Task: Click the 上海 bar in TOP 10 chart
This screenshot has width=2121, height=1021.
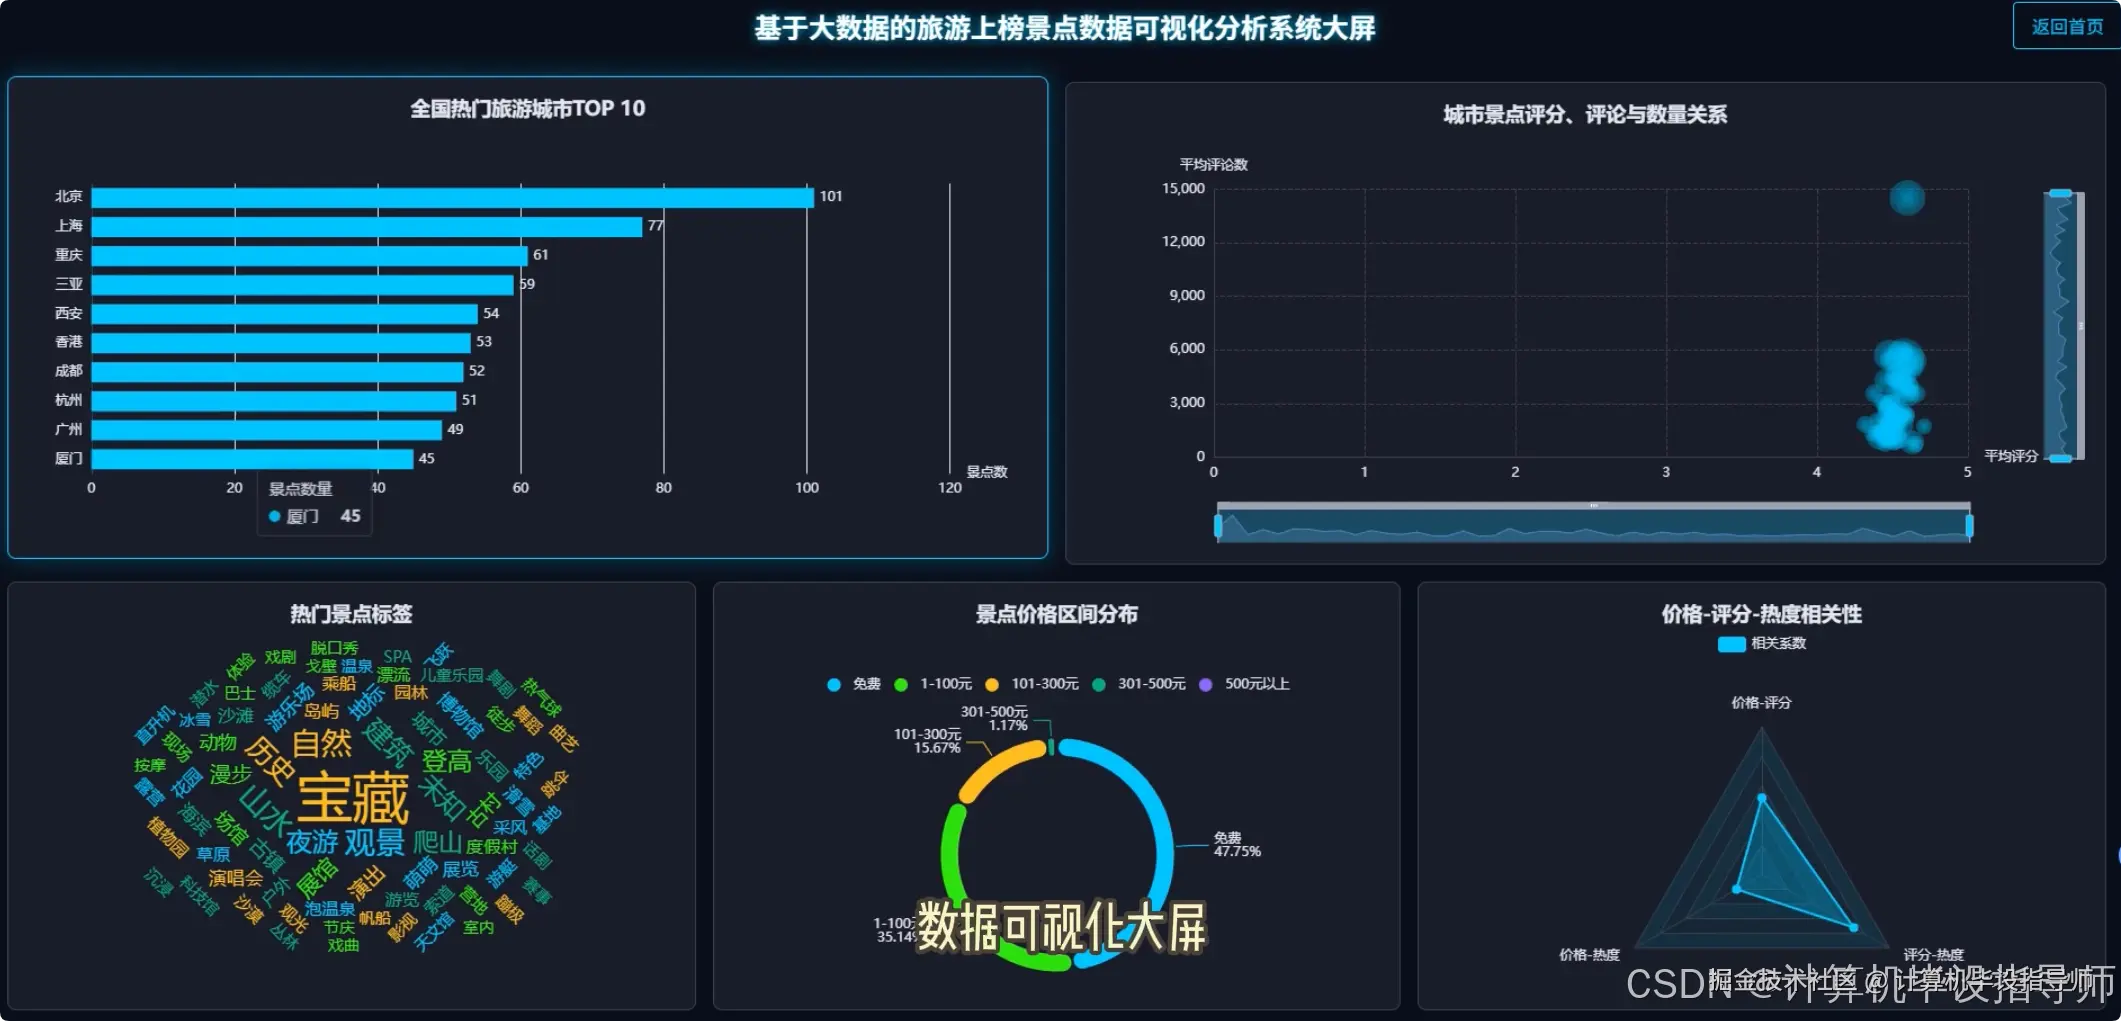Action: coord(366,226)
